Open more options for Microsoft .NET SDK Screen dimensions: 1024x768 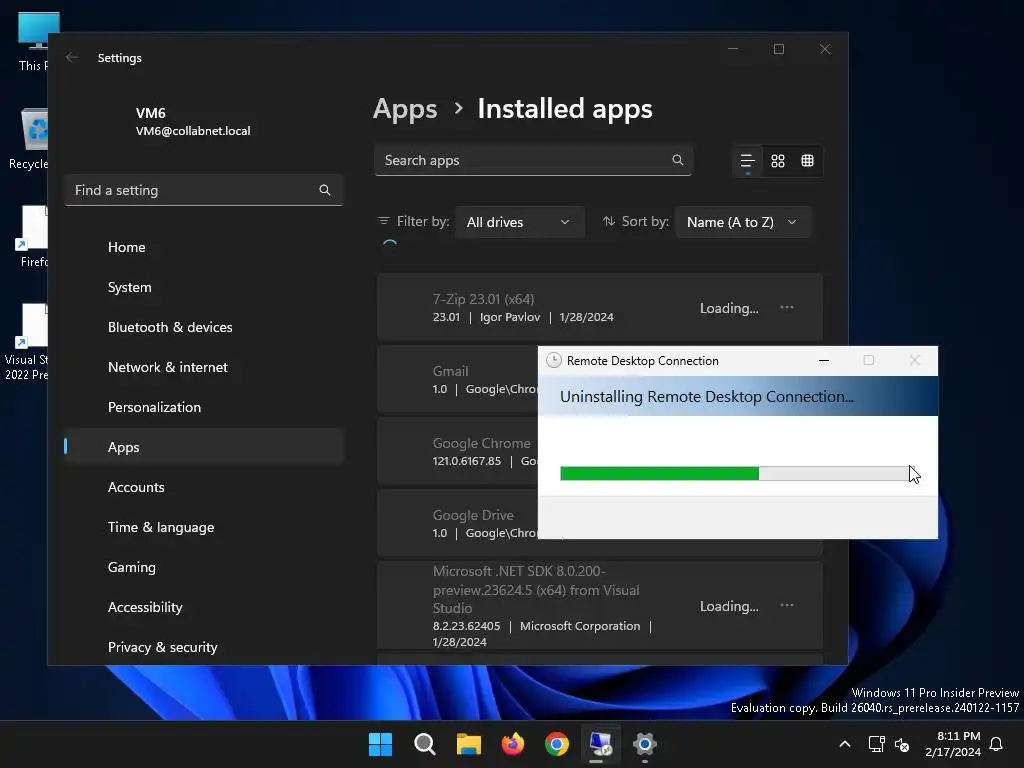787,605
